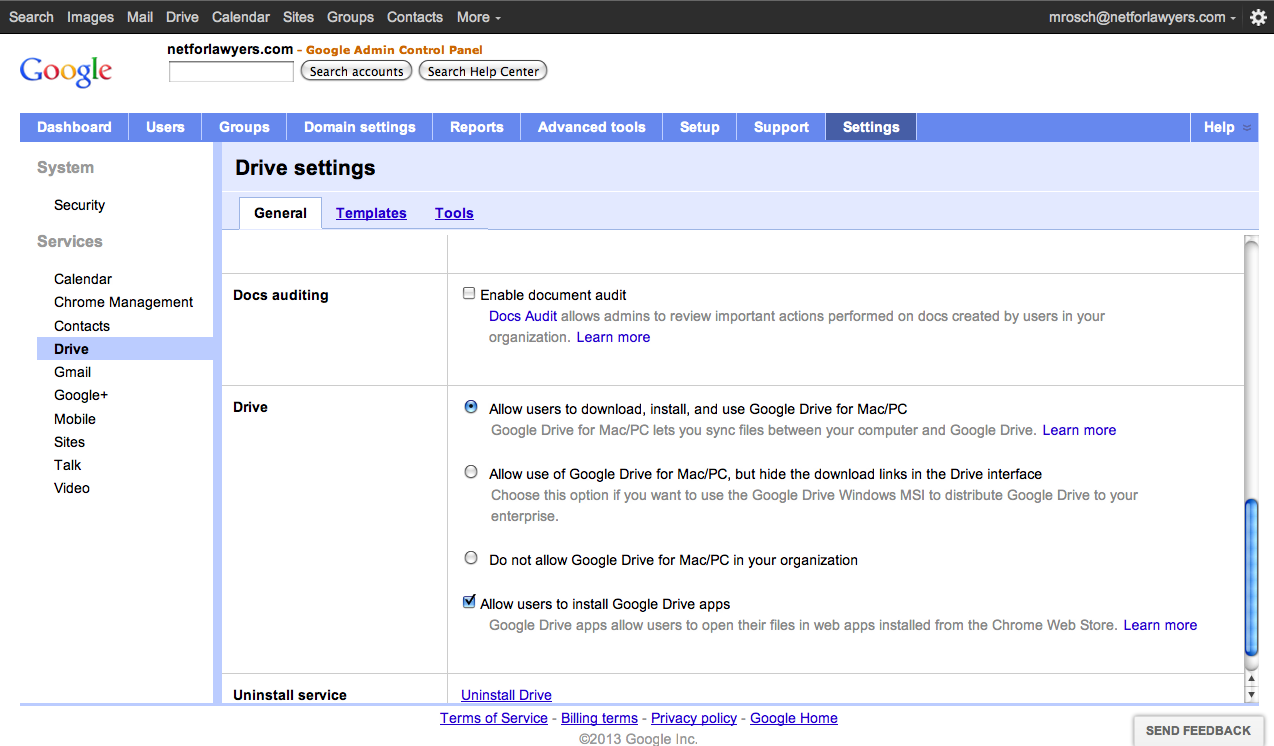
Task: Open the More dropdown in top bar
Action: tap(479, 17)
